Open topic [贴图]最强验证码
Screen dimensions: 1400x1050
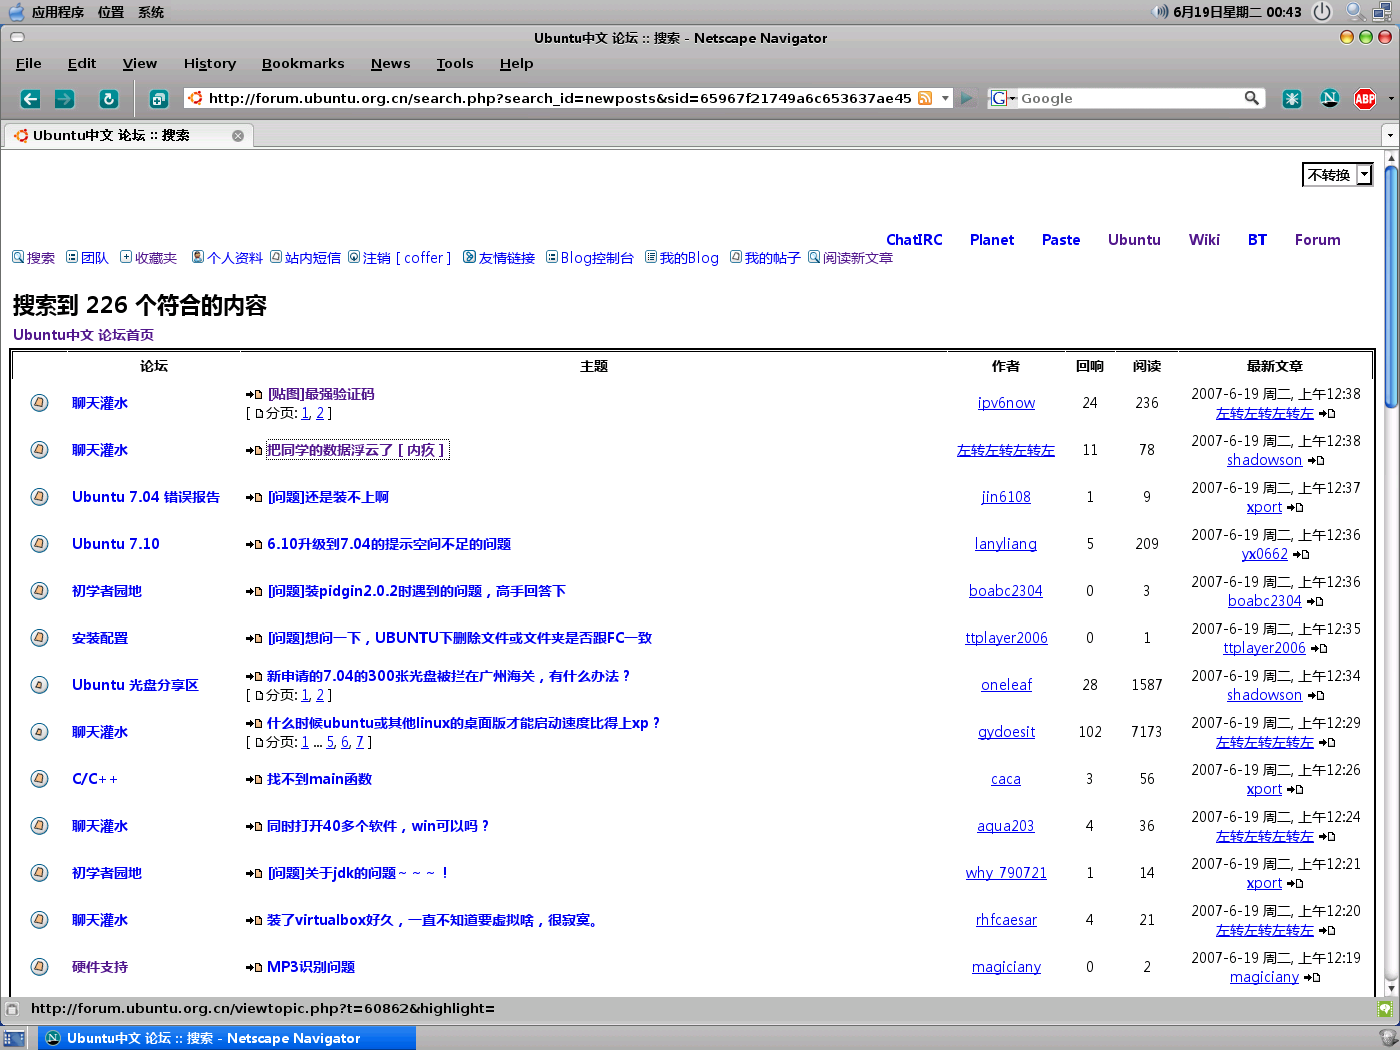coord(320,394)
